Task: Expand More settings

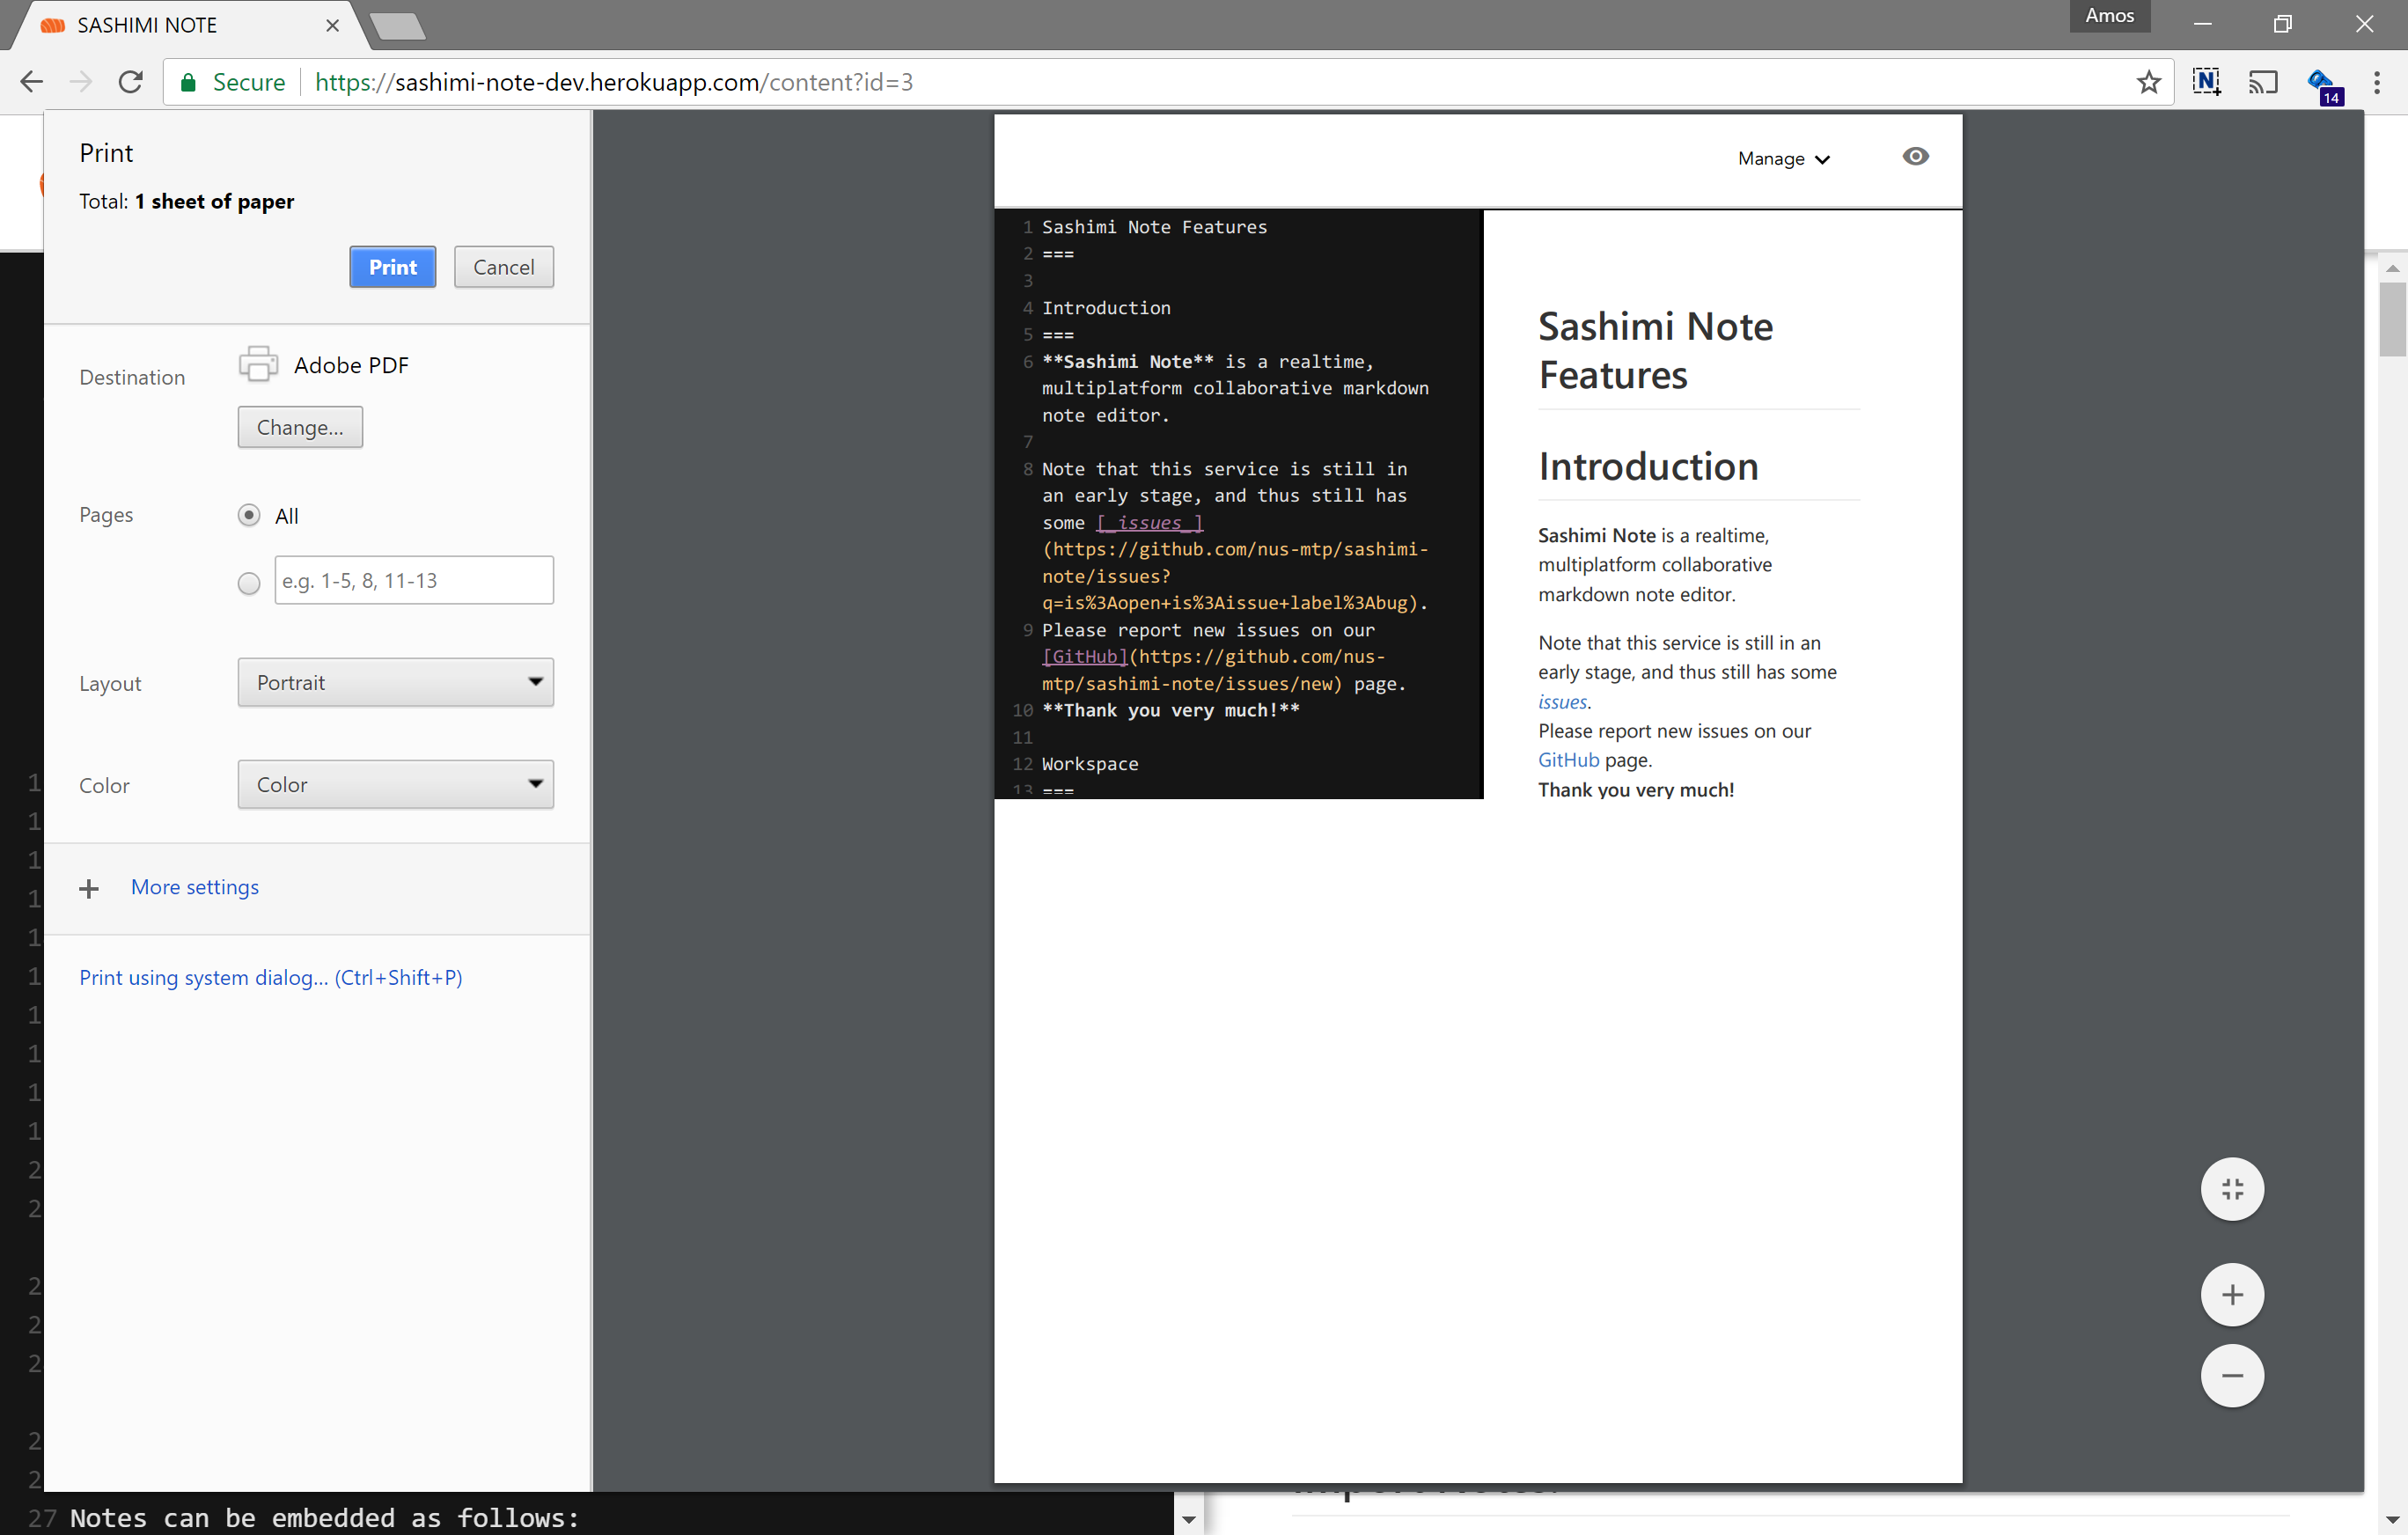Action: pos(194,887)
